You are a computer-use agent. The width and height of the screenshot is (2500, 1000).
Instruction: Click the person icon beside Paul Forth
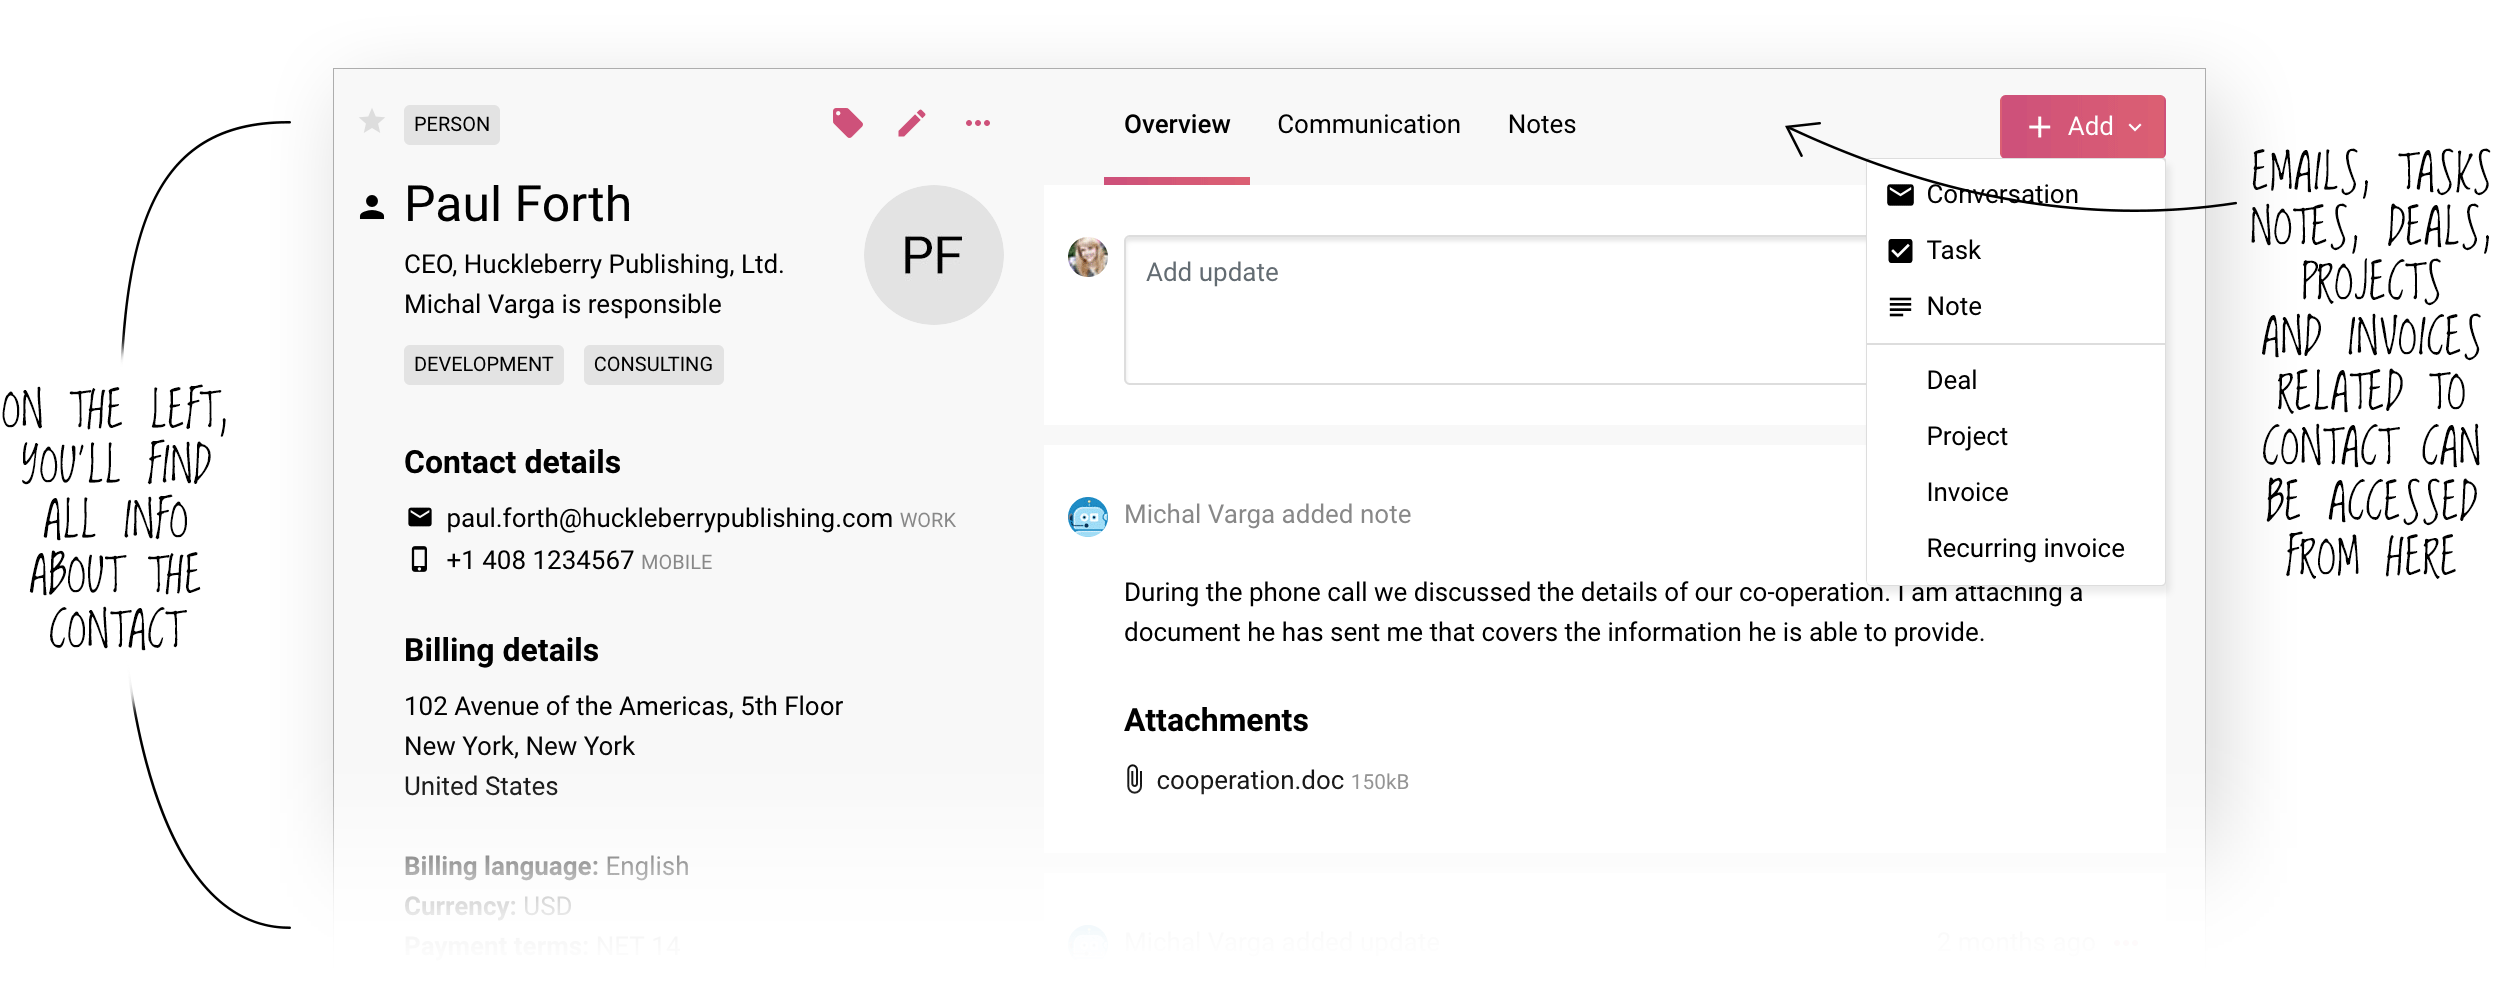(x=372, y=207)
